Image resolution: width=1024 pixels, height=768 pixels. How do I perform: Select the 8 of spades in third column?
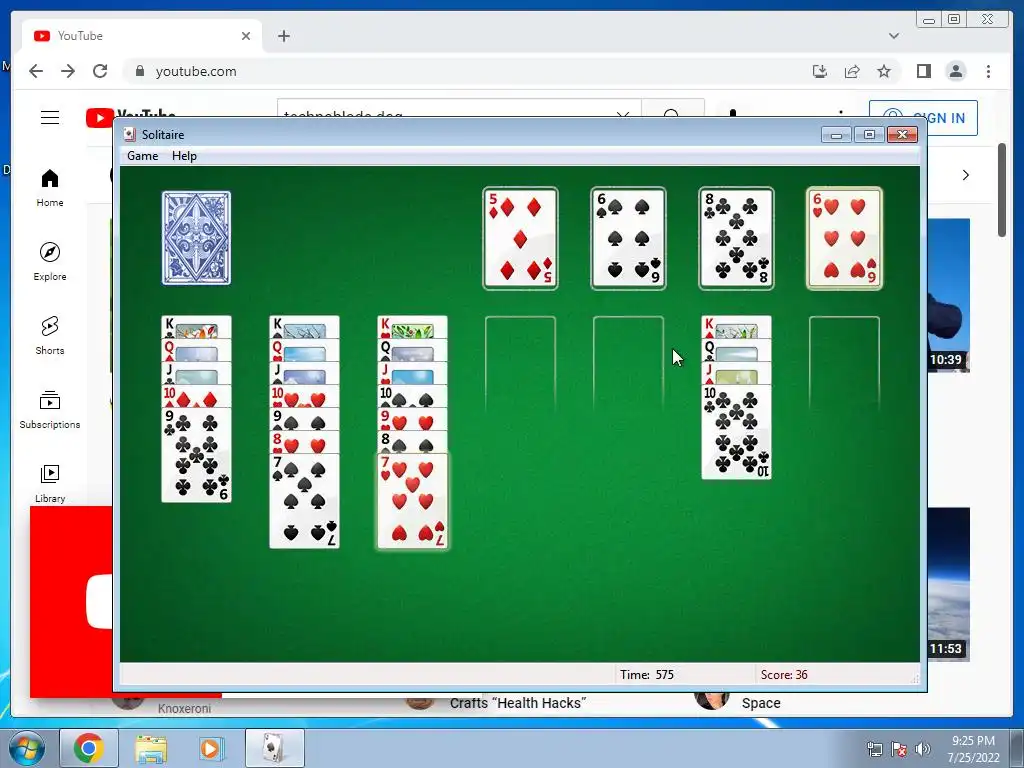[412, 442]
